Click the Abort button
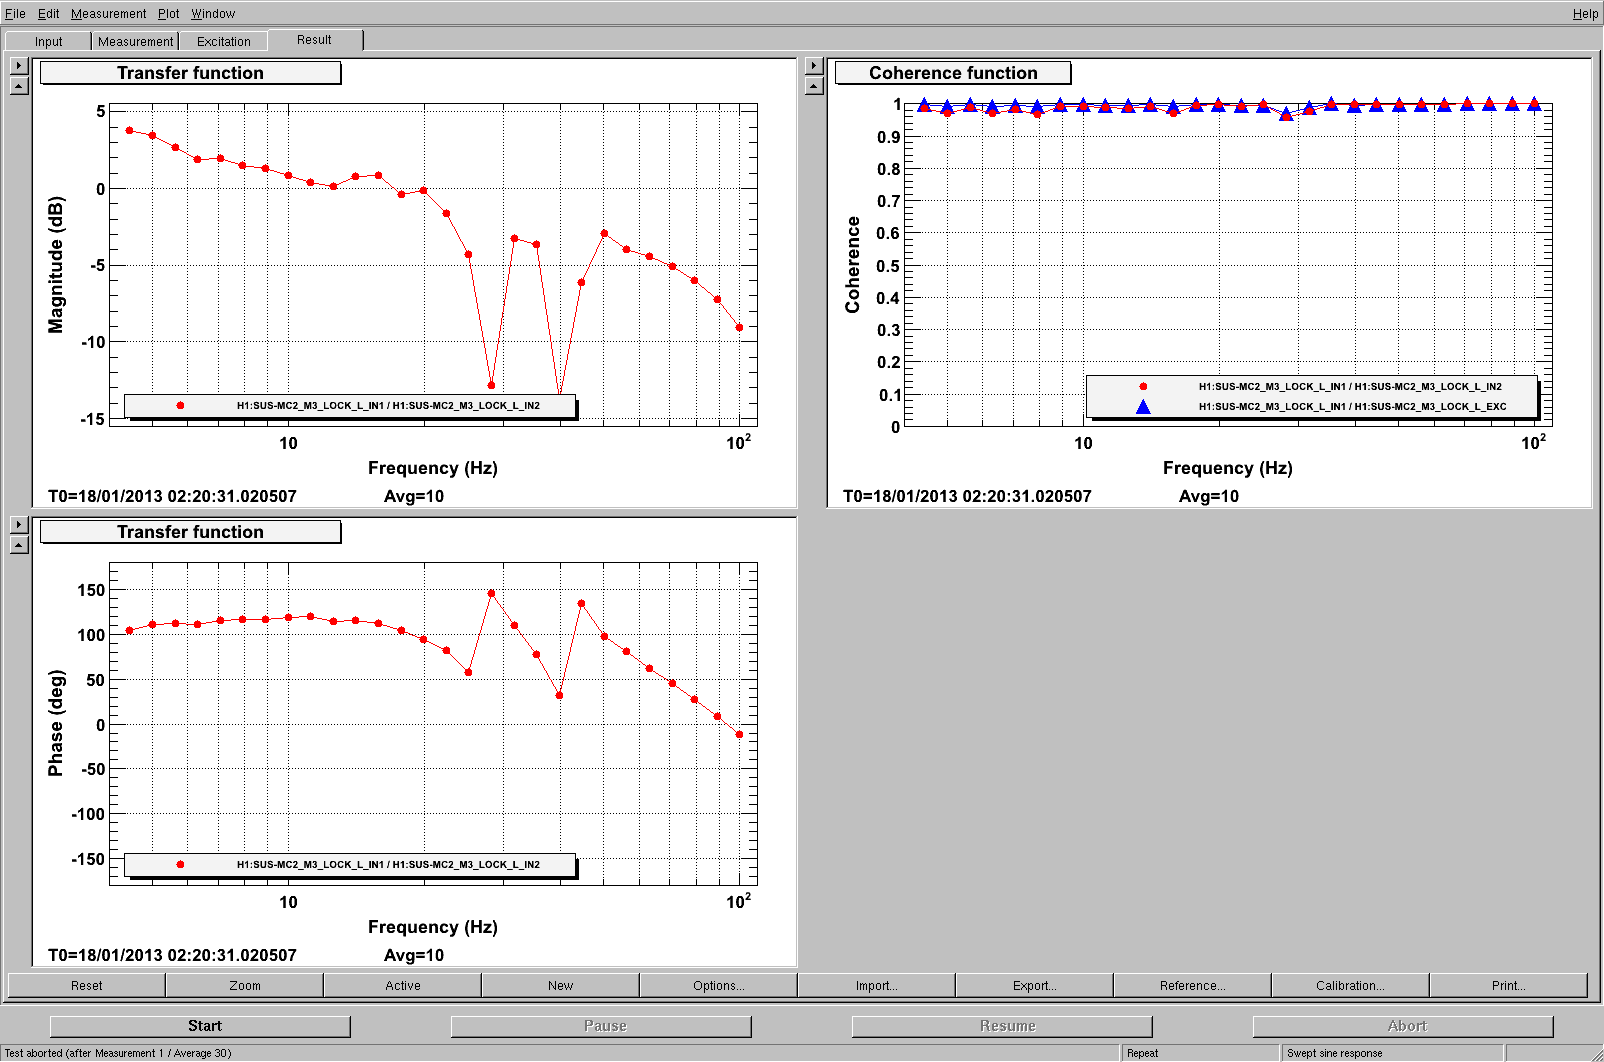 click(1403, 1026)
